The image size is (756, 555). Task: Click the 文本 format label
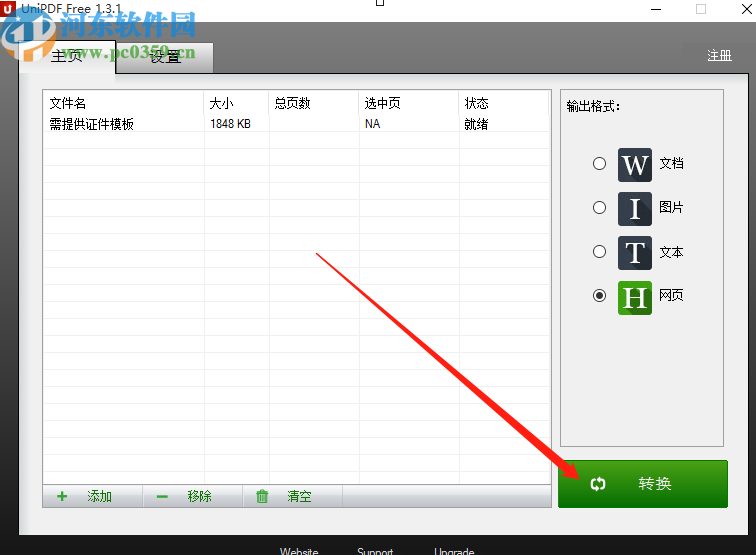click(x=671, y=252)
